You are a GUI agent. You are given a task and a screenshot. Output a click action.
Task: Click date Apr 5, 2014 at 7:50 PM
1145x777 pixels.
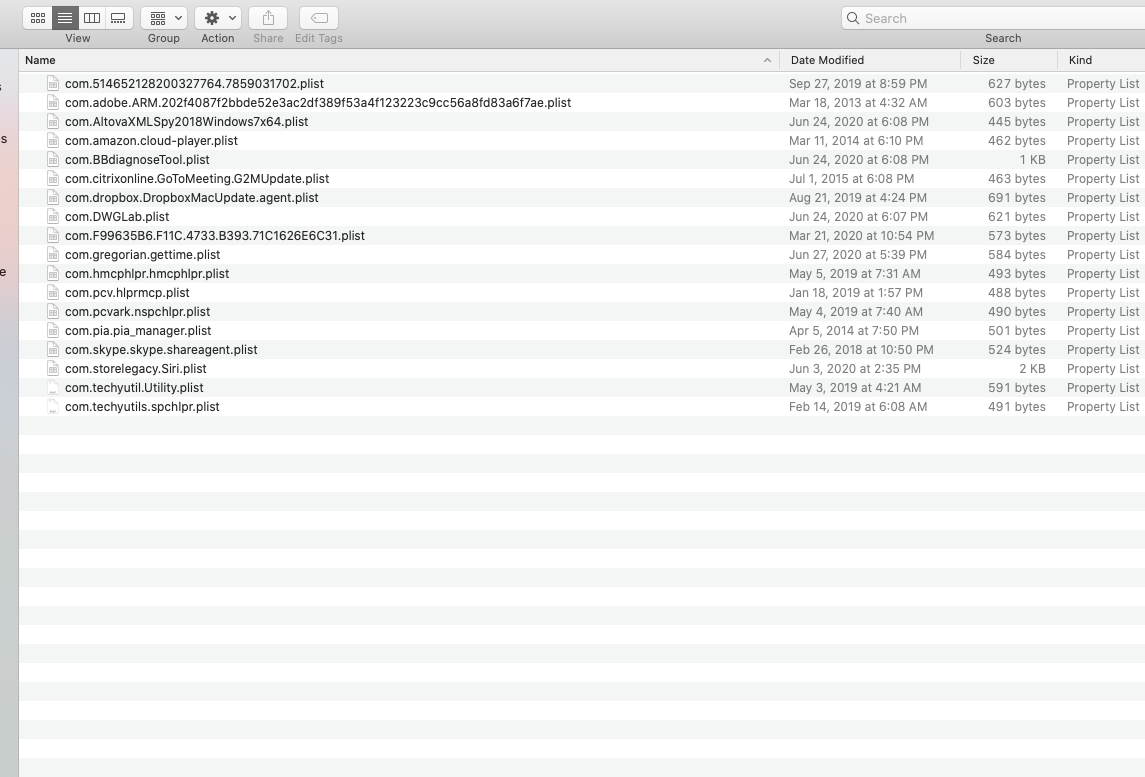coord(854,330)
